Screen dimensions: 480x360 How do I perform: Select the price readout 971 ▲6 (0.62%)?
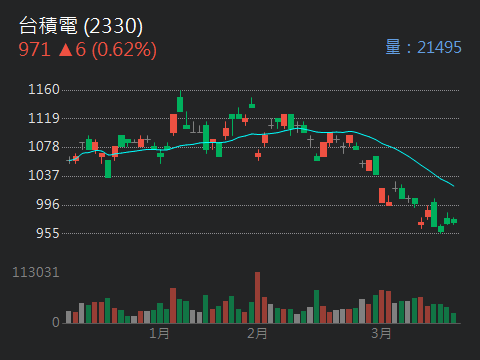[87, 50]
